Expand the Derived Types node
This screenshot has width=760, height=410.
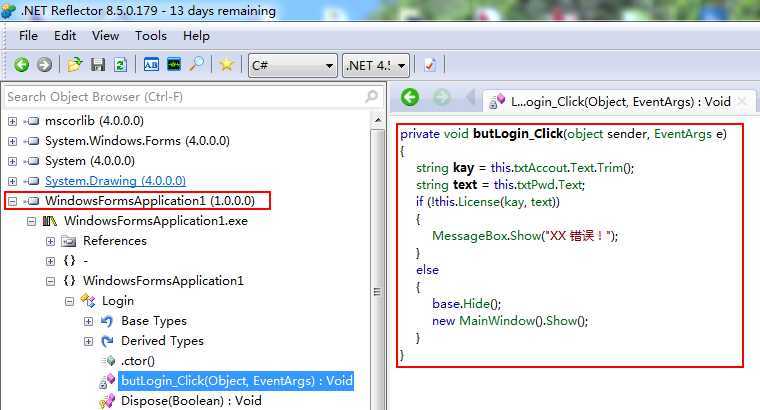[88, 341]
